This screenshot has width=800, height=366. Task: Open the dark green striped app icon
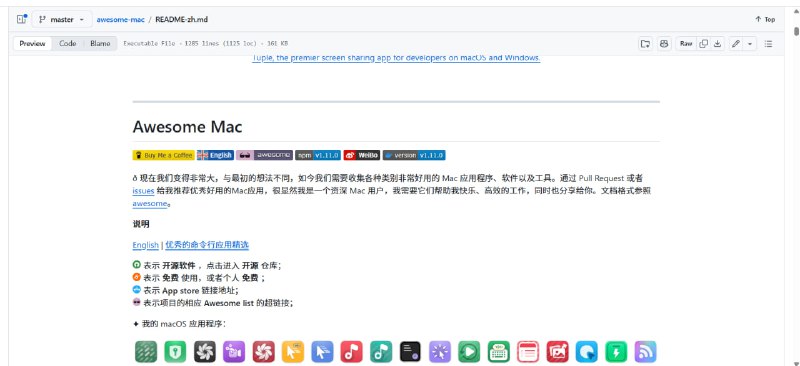[x=146, y=352]
